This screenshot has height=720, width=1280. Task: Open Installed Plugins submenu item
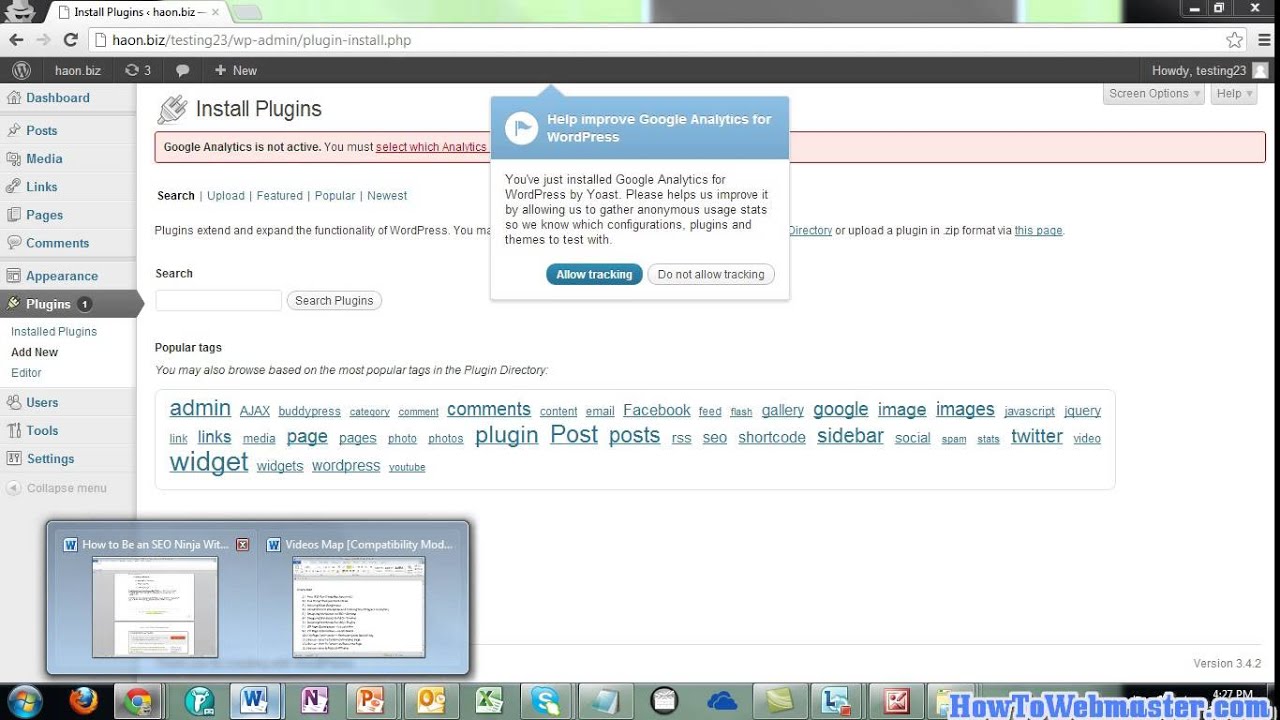pyautogui.click(x=54, y=331)
